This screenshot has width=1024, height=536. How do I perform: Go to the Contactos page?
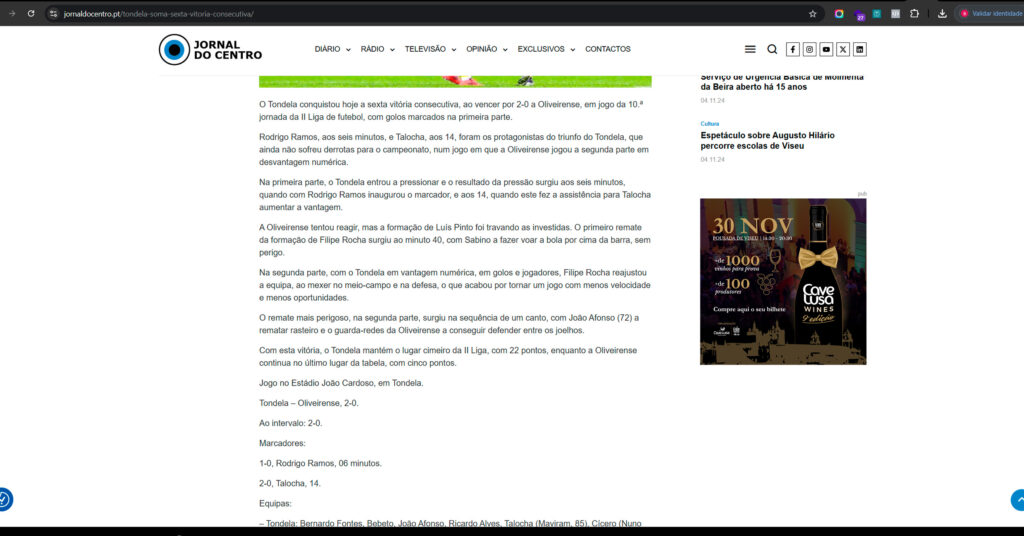pos(608,49)
